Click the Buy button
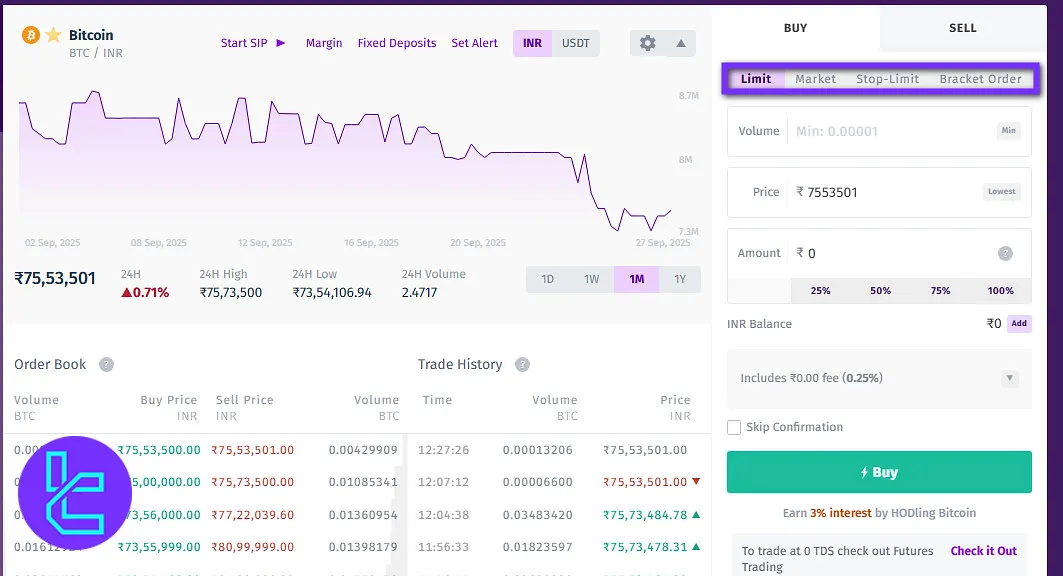1063x576 pixels. [x=879, y=471]
